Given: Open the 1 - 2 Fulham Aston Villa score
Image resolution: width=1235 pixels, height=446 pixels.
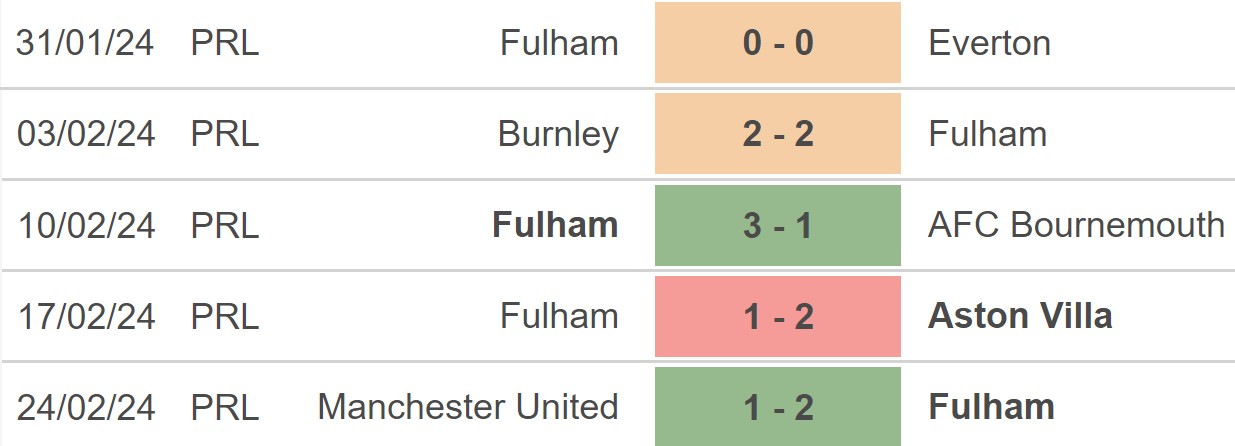Looking at the screenshot, I should pos(778,316).
